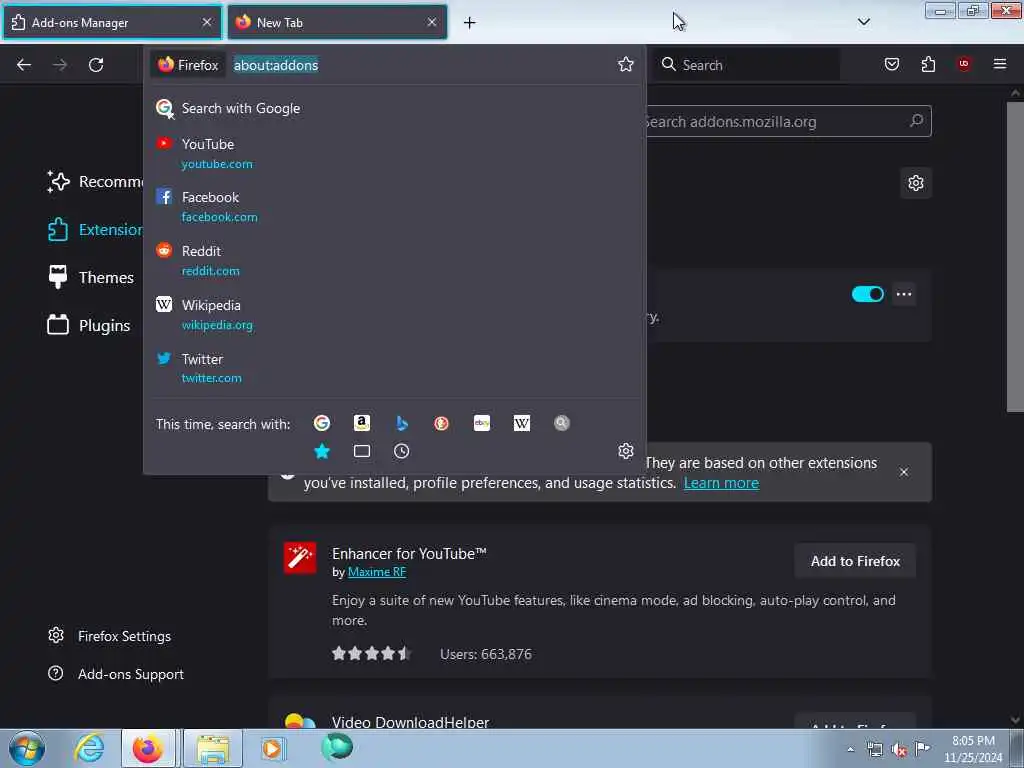Focus the toolbar Search box

(746, 65)
